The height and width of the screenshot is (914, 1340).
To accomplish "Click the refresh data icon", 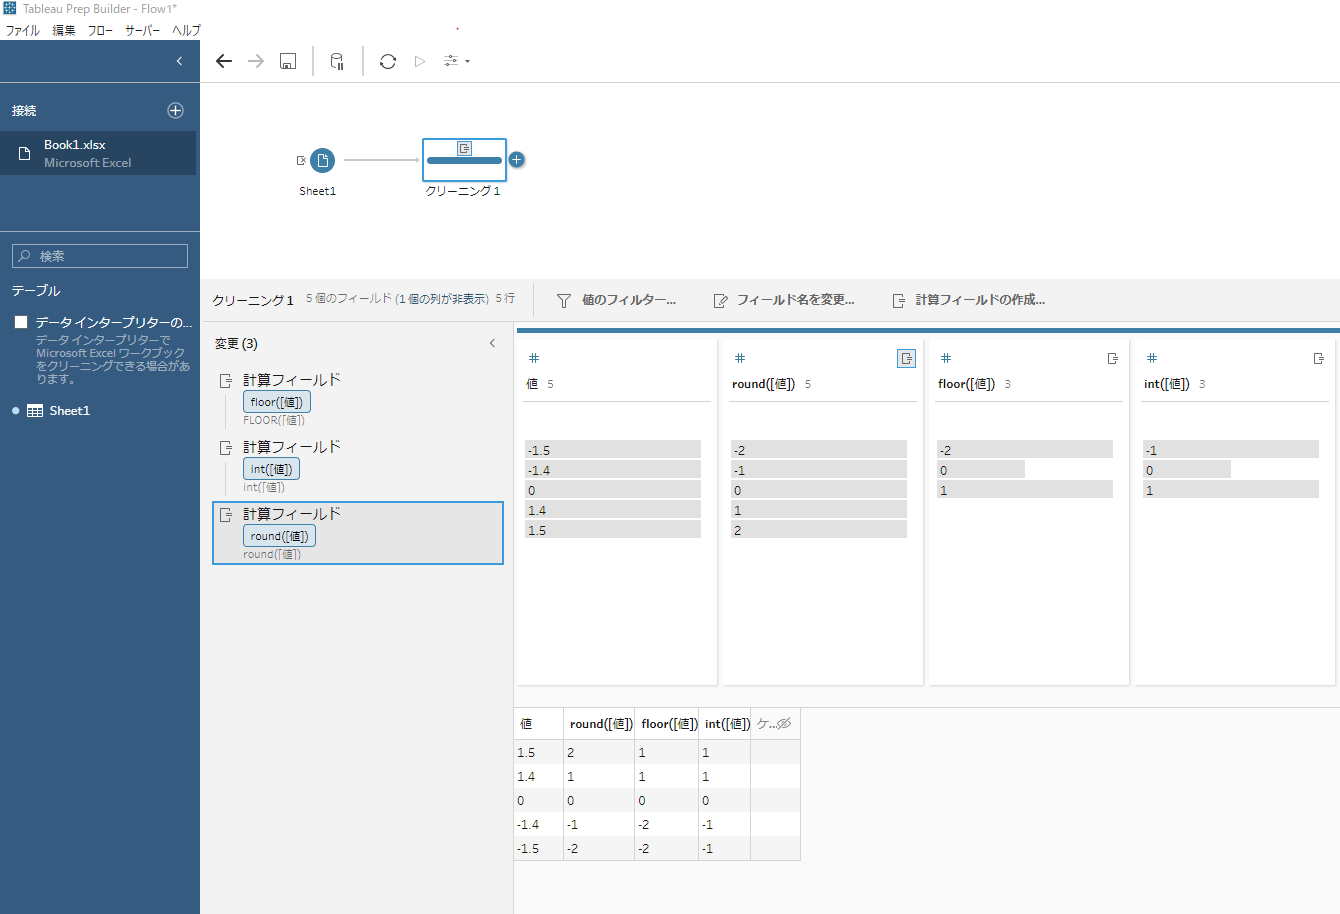I will point(388,61).
